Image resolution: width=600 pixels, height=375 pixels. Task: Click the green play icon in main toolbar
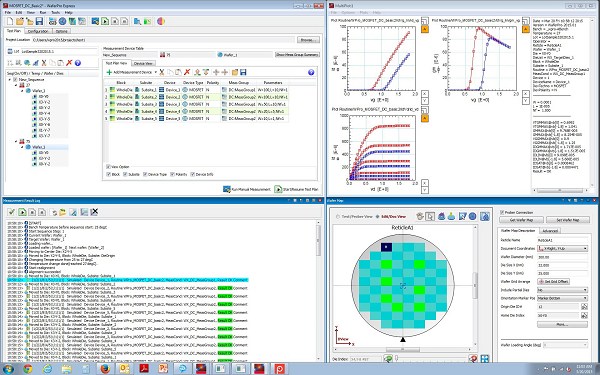(x=105, y=21)
